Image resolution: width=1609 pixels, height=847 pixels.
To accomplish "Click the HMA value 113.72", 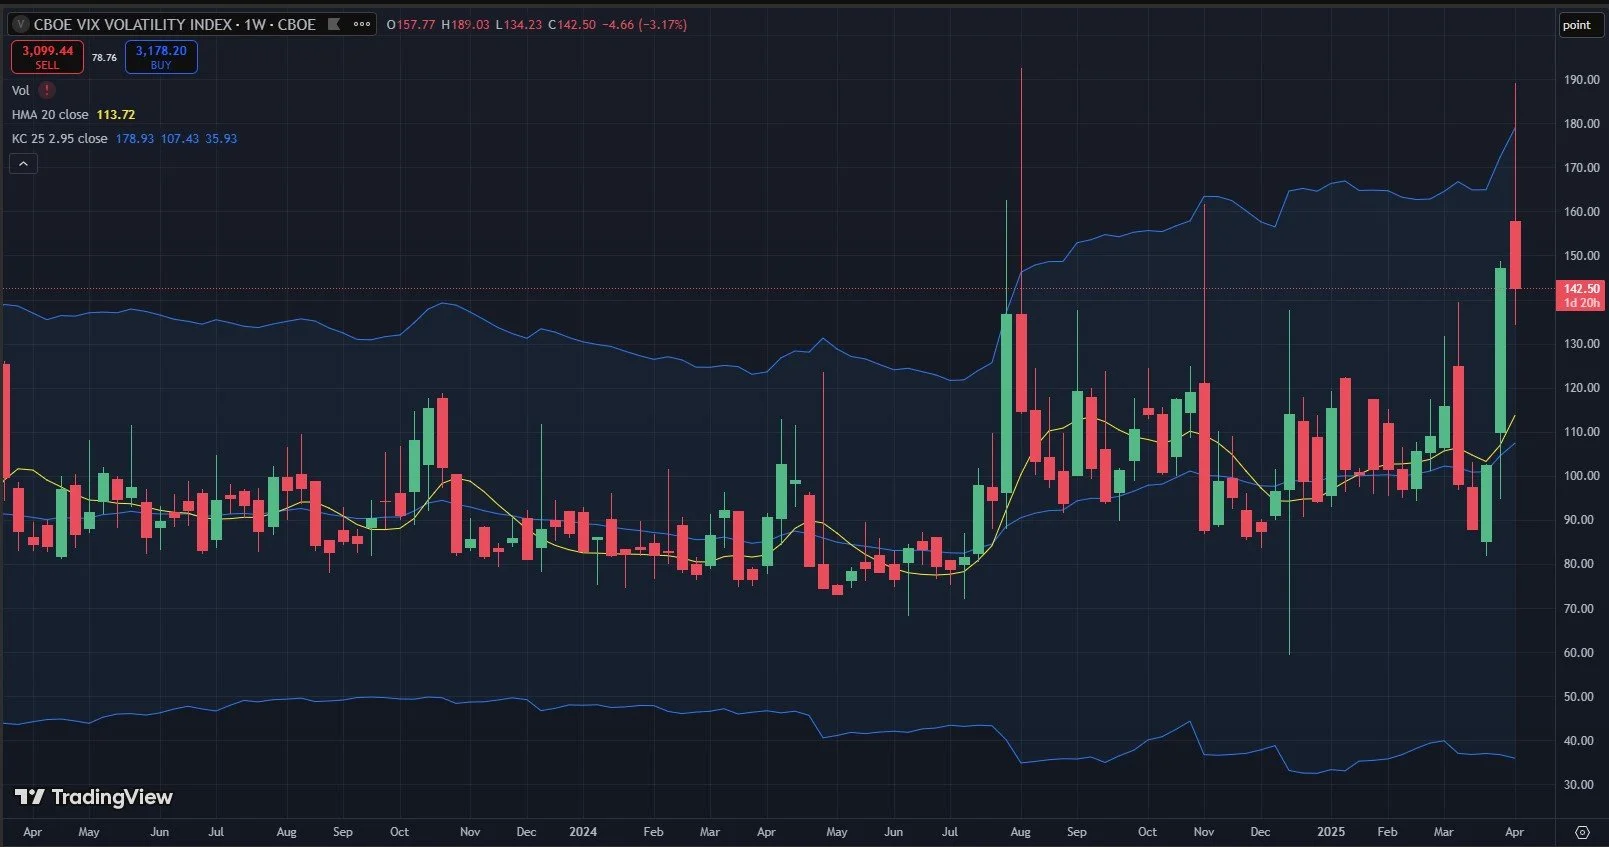I will 116,115.
